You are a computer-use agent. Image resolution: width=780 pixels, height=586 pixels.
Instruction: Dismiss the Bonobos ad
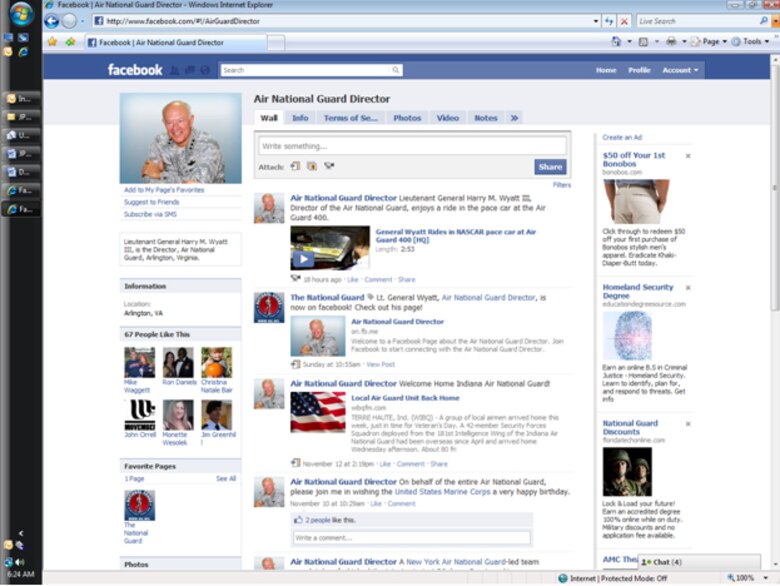click(687, 156)
